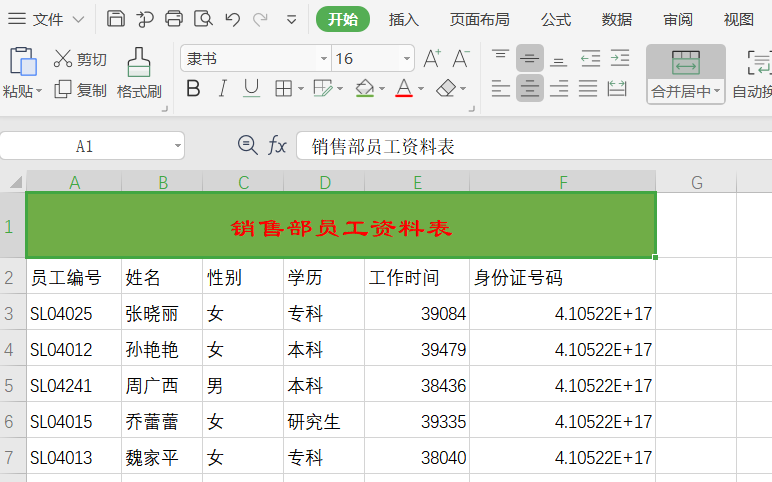Switch to the 插入 tab
The image size is (772, 482).
404,20
